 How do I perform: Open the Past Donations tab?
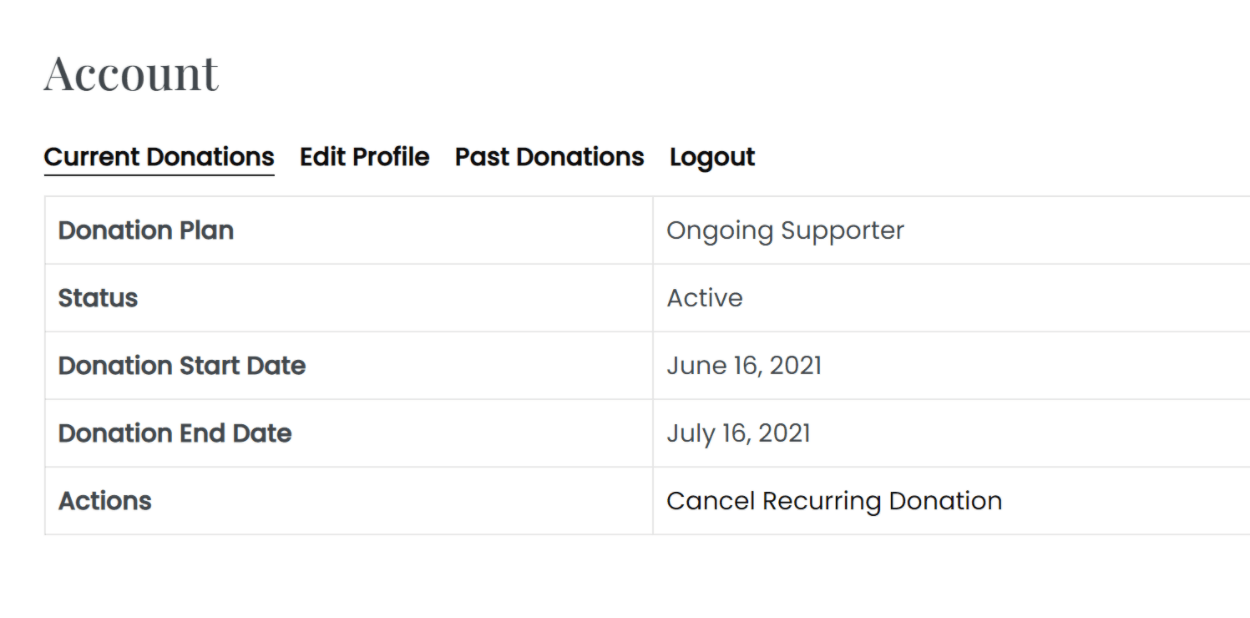point(548,157)
